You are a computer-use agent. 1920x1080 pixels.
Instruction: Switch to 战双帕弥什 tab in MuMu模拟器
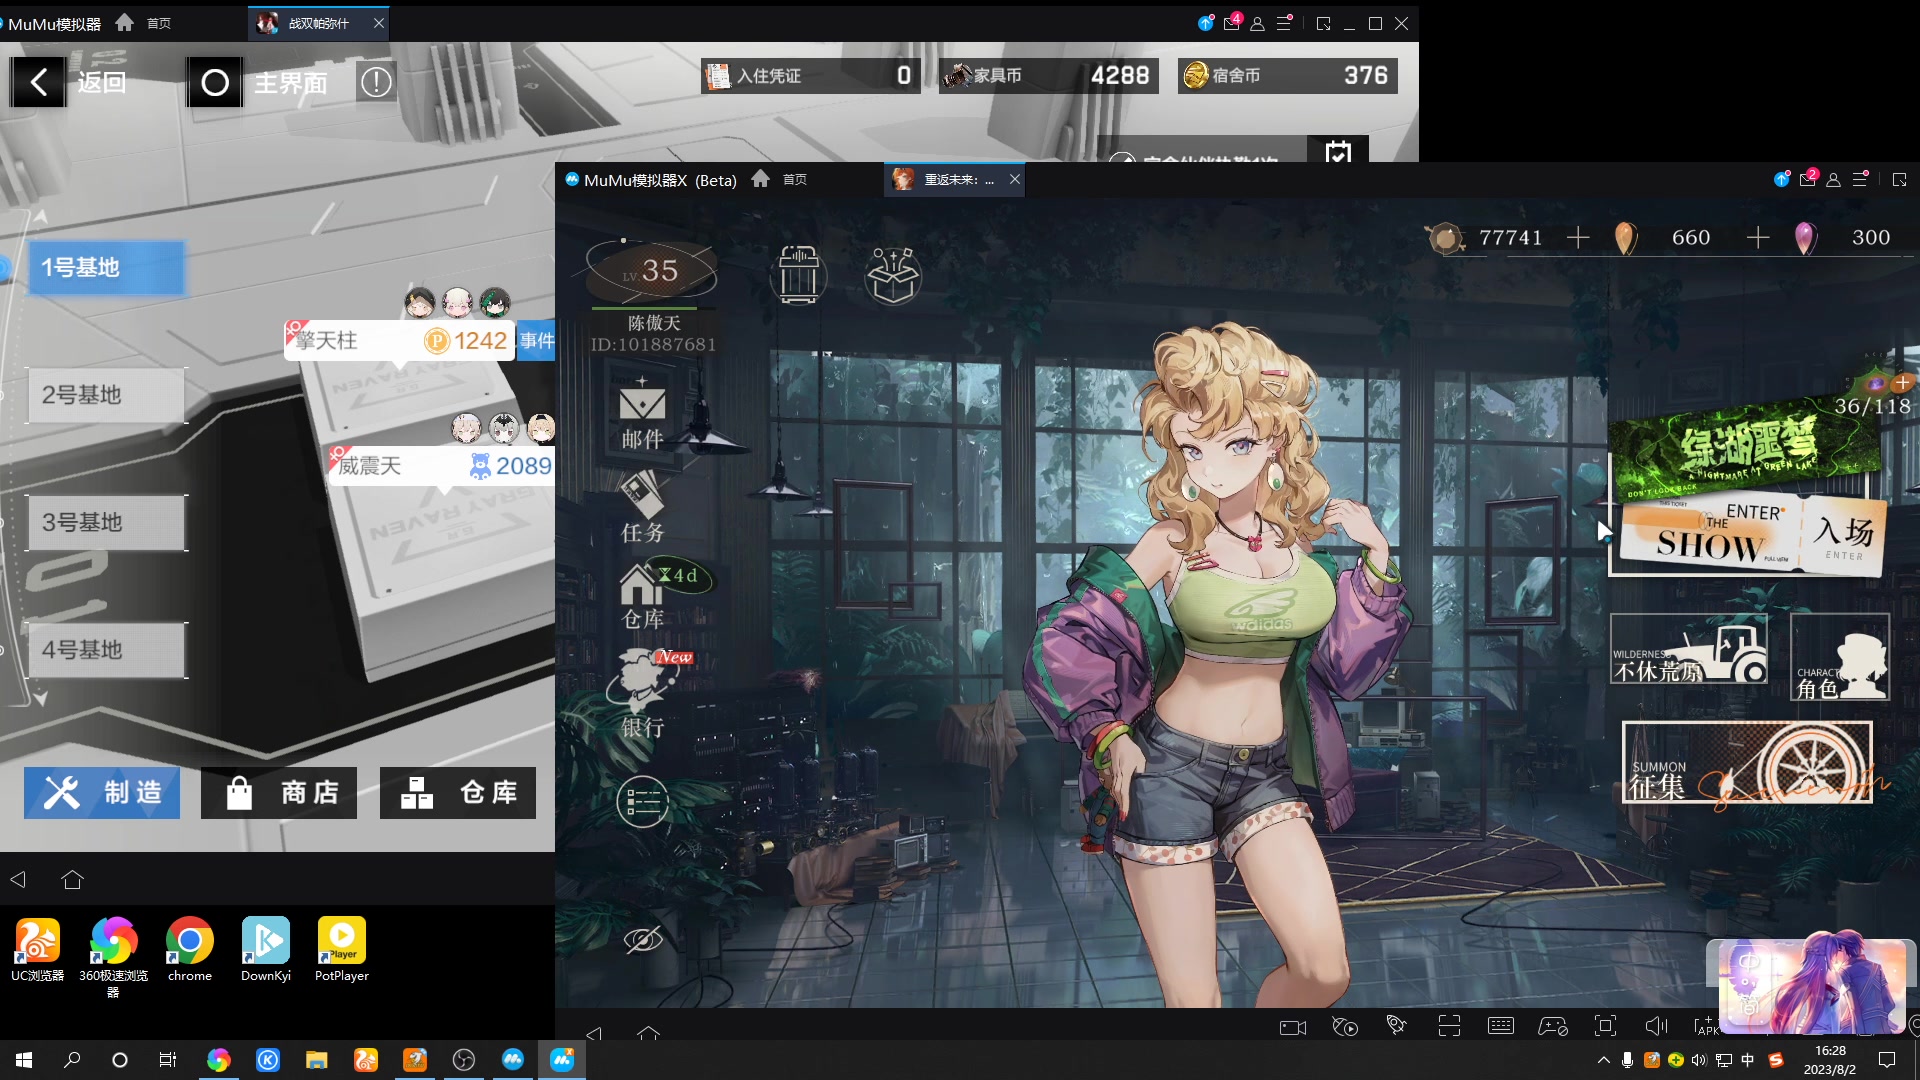[318, 23]
